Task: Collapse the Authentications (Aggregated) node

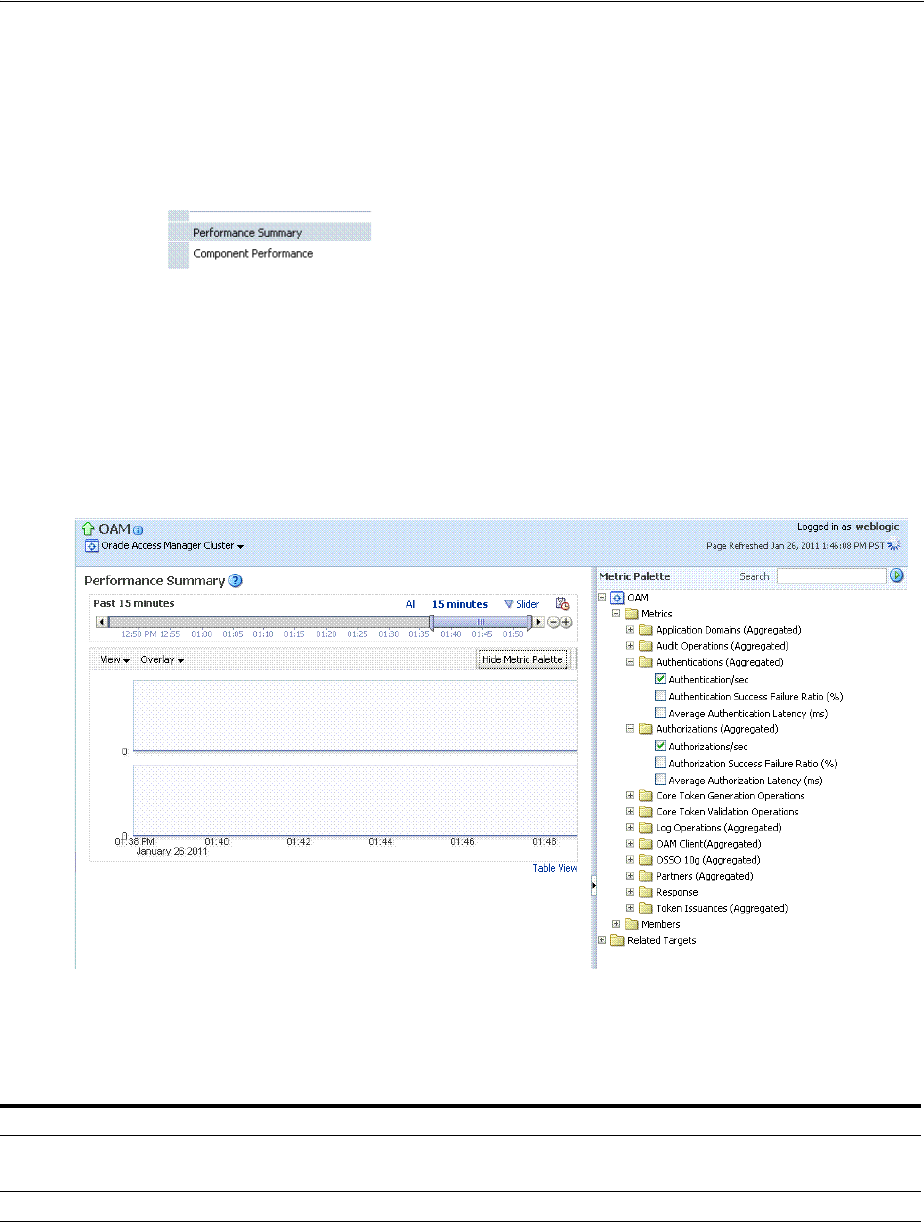Action: click(630, 662)
